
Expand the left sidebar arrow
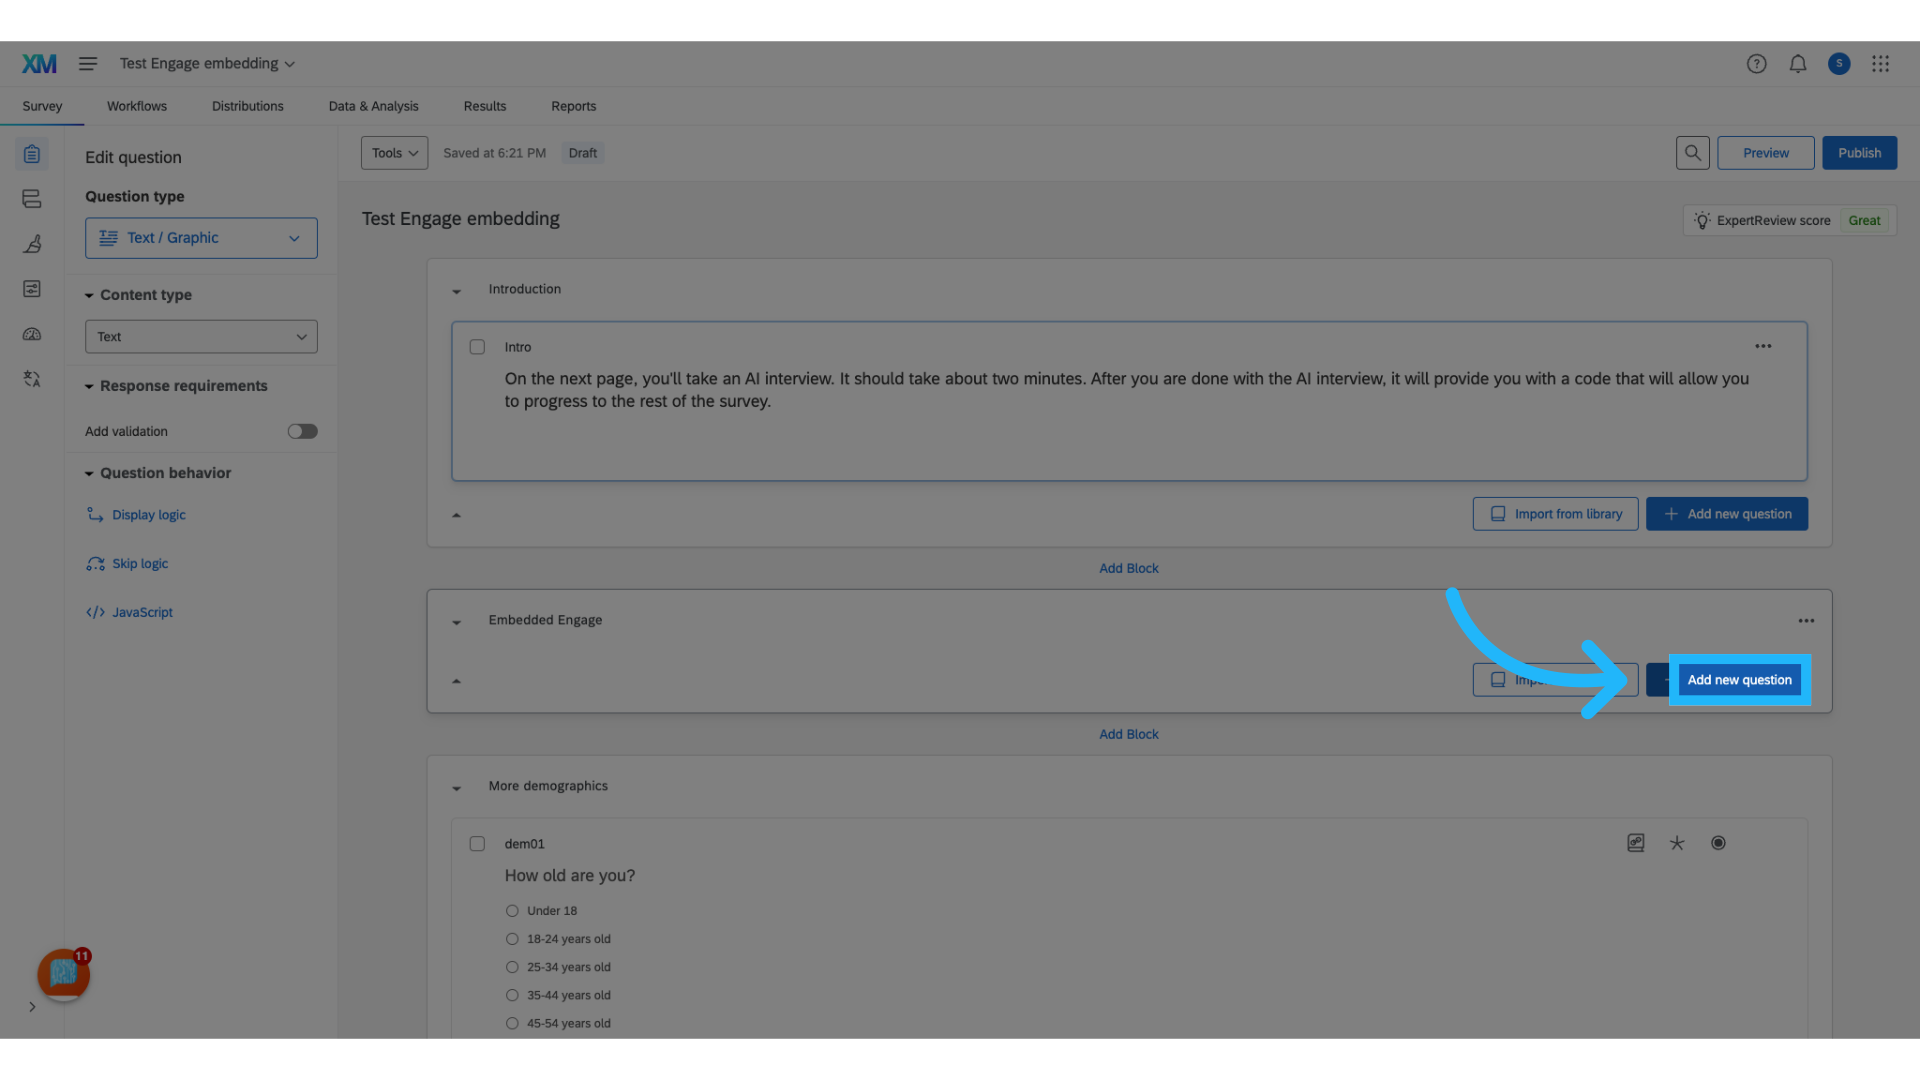click(32, 1007)
